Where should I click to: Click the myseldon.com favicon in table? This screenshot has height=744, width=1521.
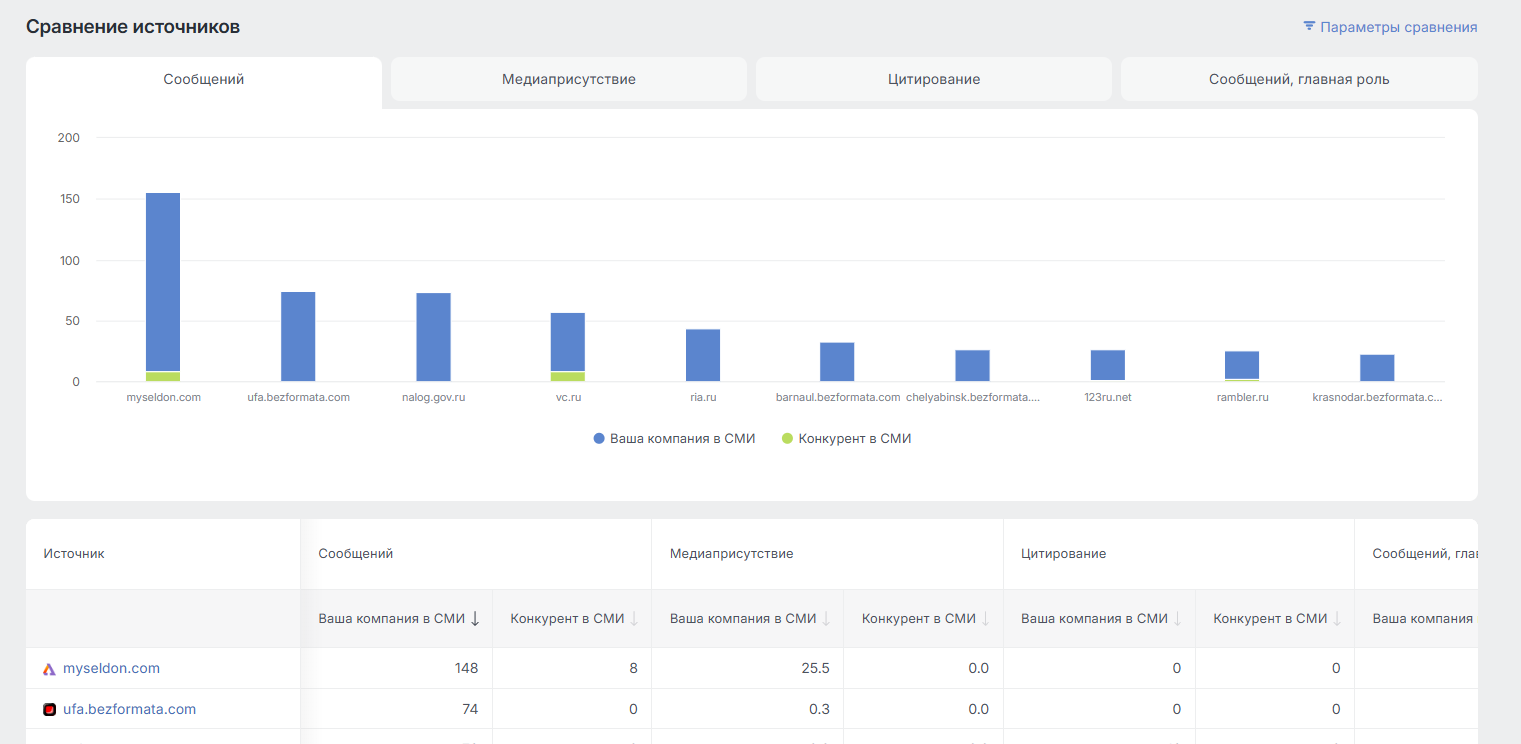50,669
